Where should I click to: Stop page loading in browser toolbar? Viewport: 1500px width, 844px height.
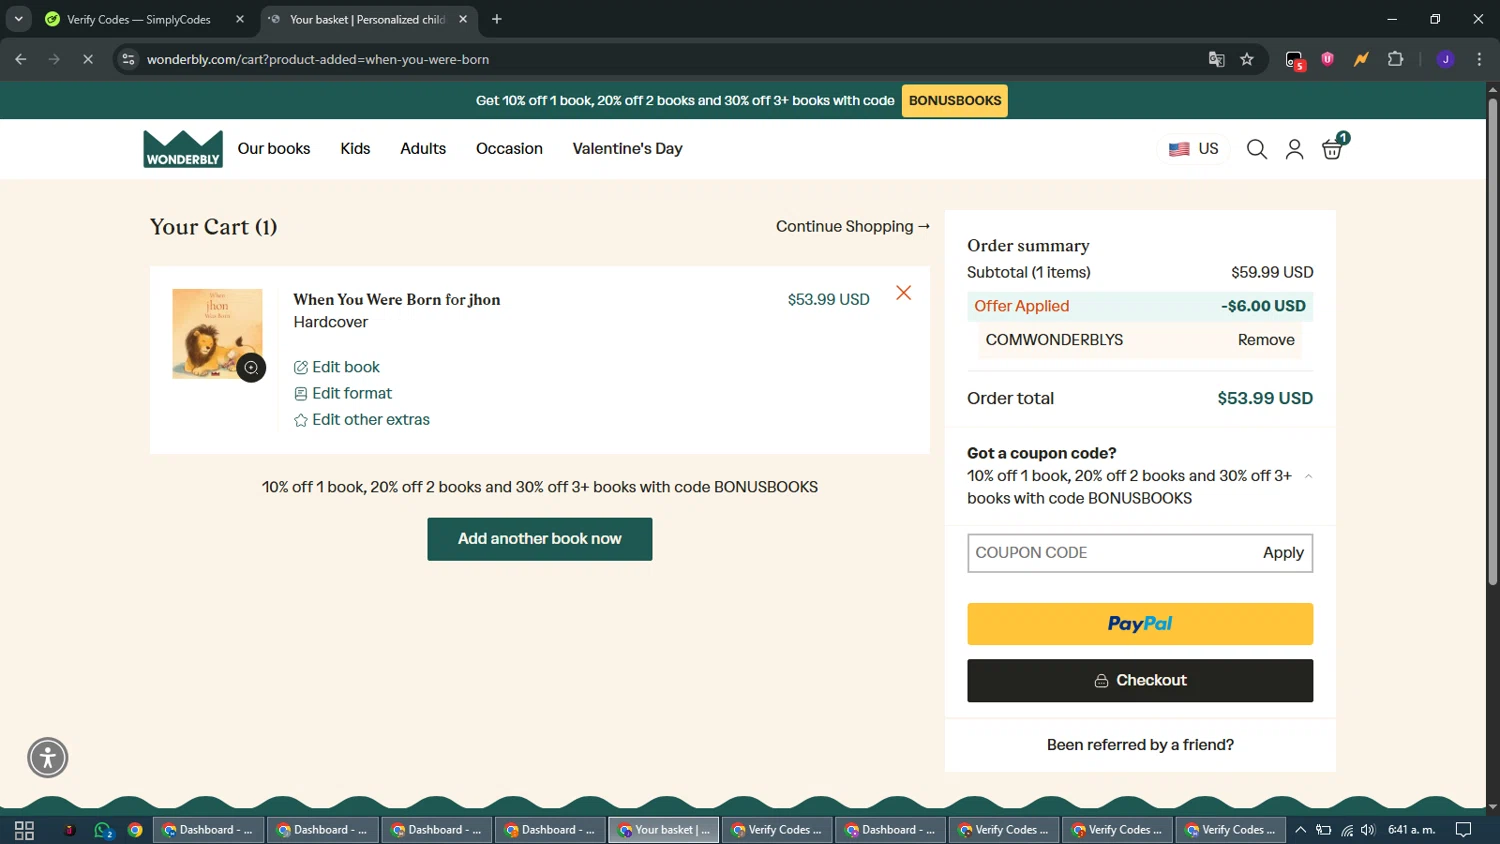coord(88,59)
